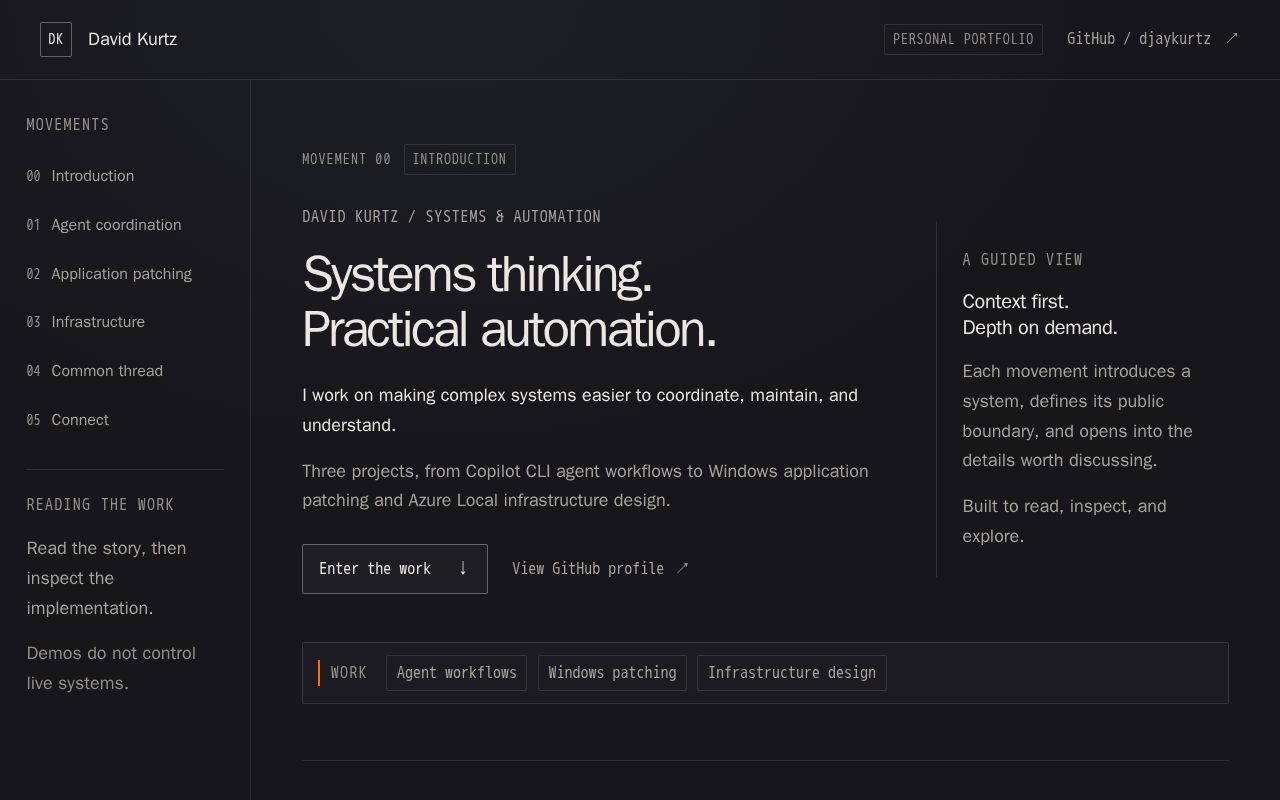Viewport: 1280px width, 800px height.
Task: Click the sentence starting I work on making
Action: (x=580, y=410)
